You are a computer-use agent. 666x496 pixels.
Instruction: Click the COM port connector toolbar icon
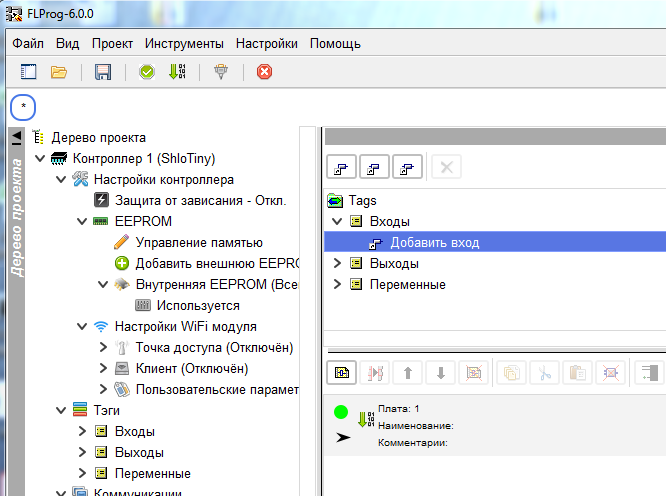(x=221, y=72)
